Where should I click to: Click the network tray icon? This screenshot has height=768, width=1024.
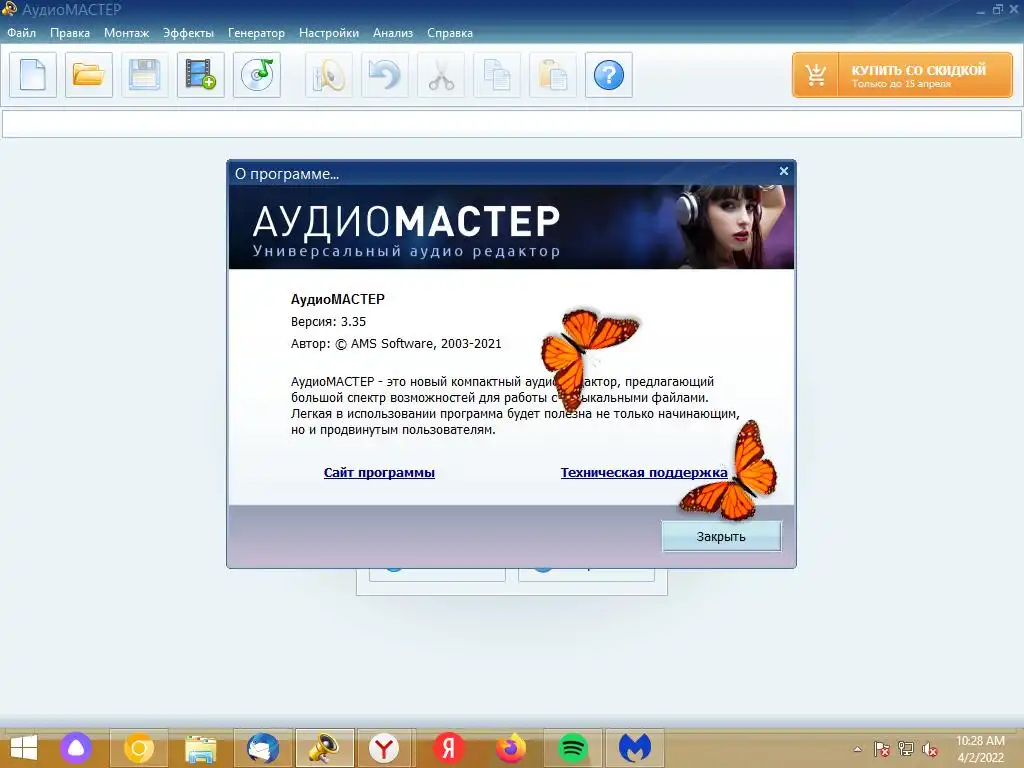906,749
